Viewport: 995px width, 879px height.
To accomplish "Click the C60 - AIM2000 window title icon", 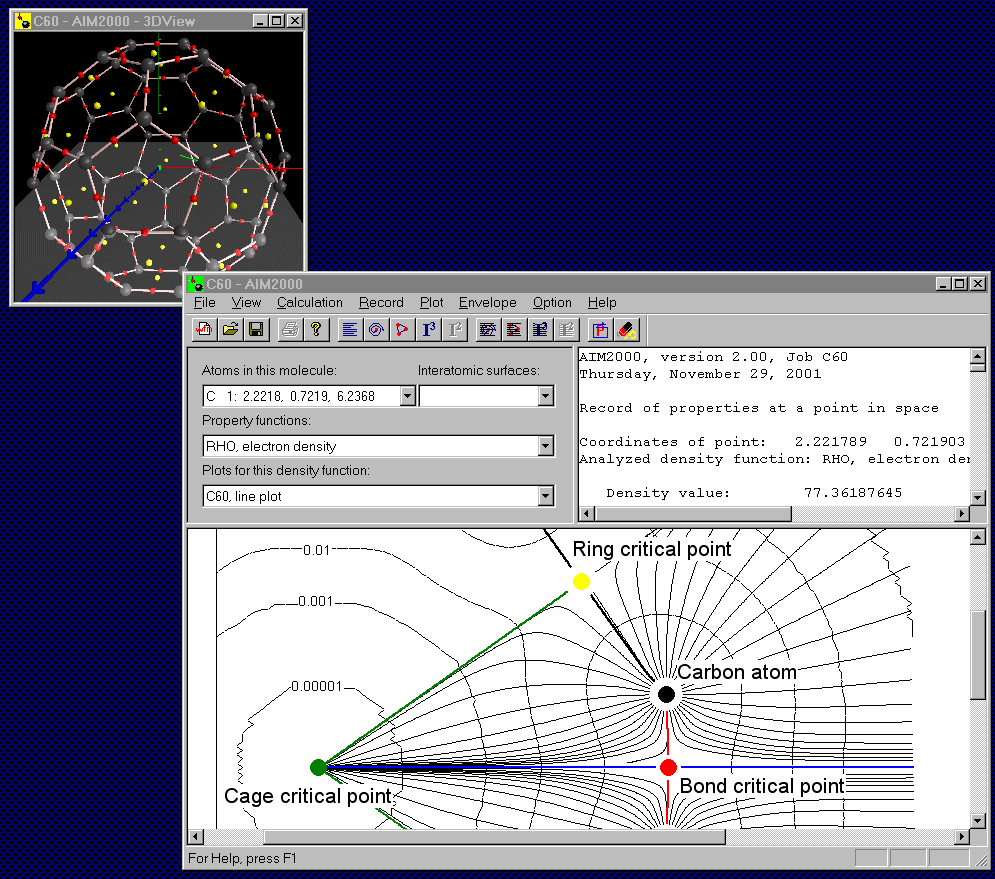I will click(x=195, y=284).
